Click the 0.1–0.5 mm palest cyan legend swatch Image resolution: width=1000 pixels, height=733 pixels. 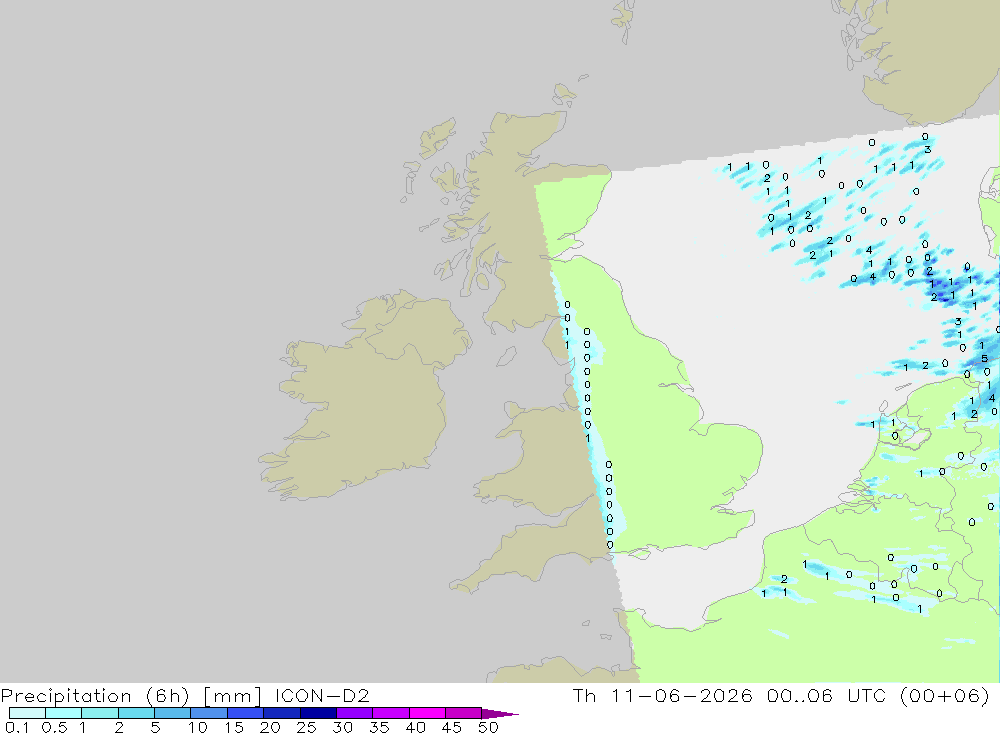tap(27, 713)
